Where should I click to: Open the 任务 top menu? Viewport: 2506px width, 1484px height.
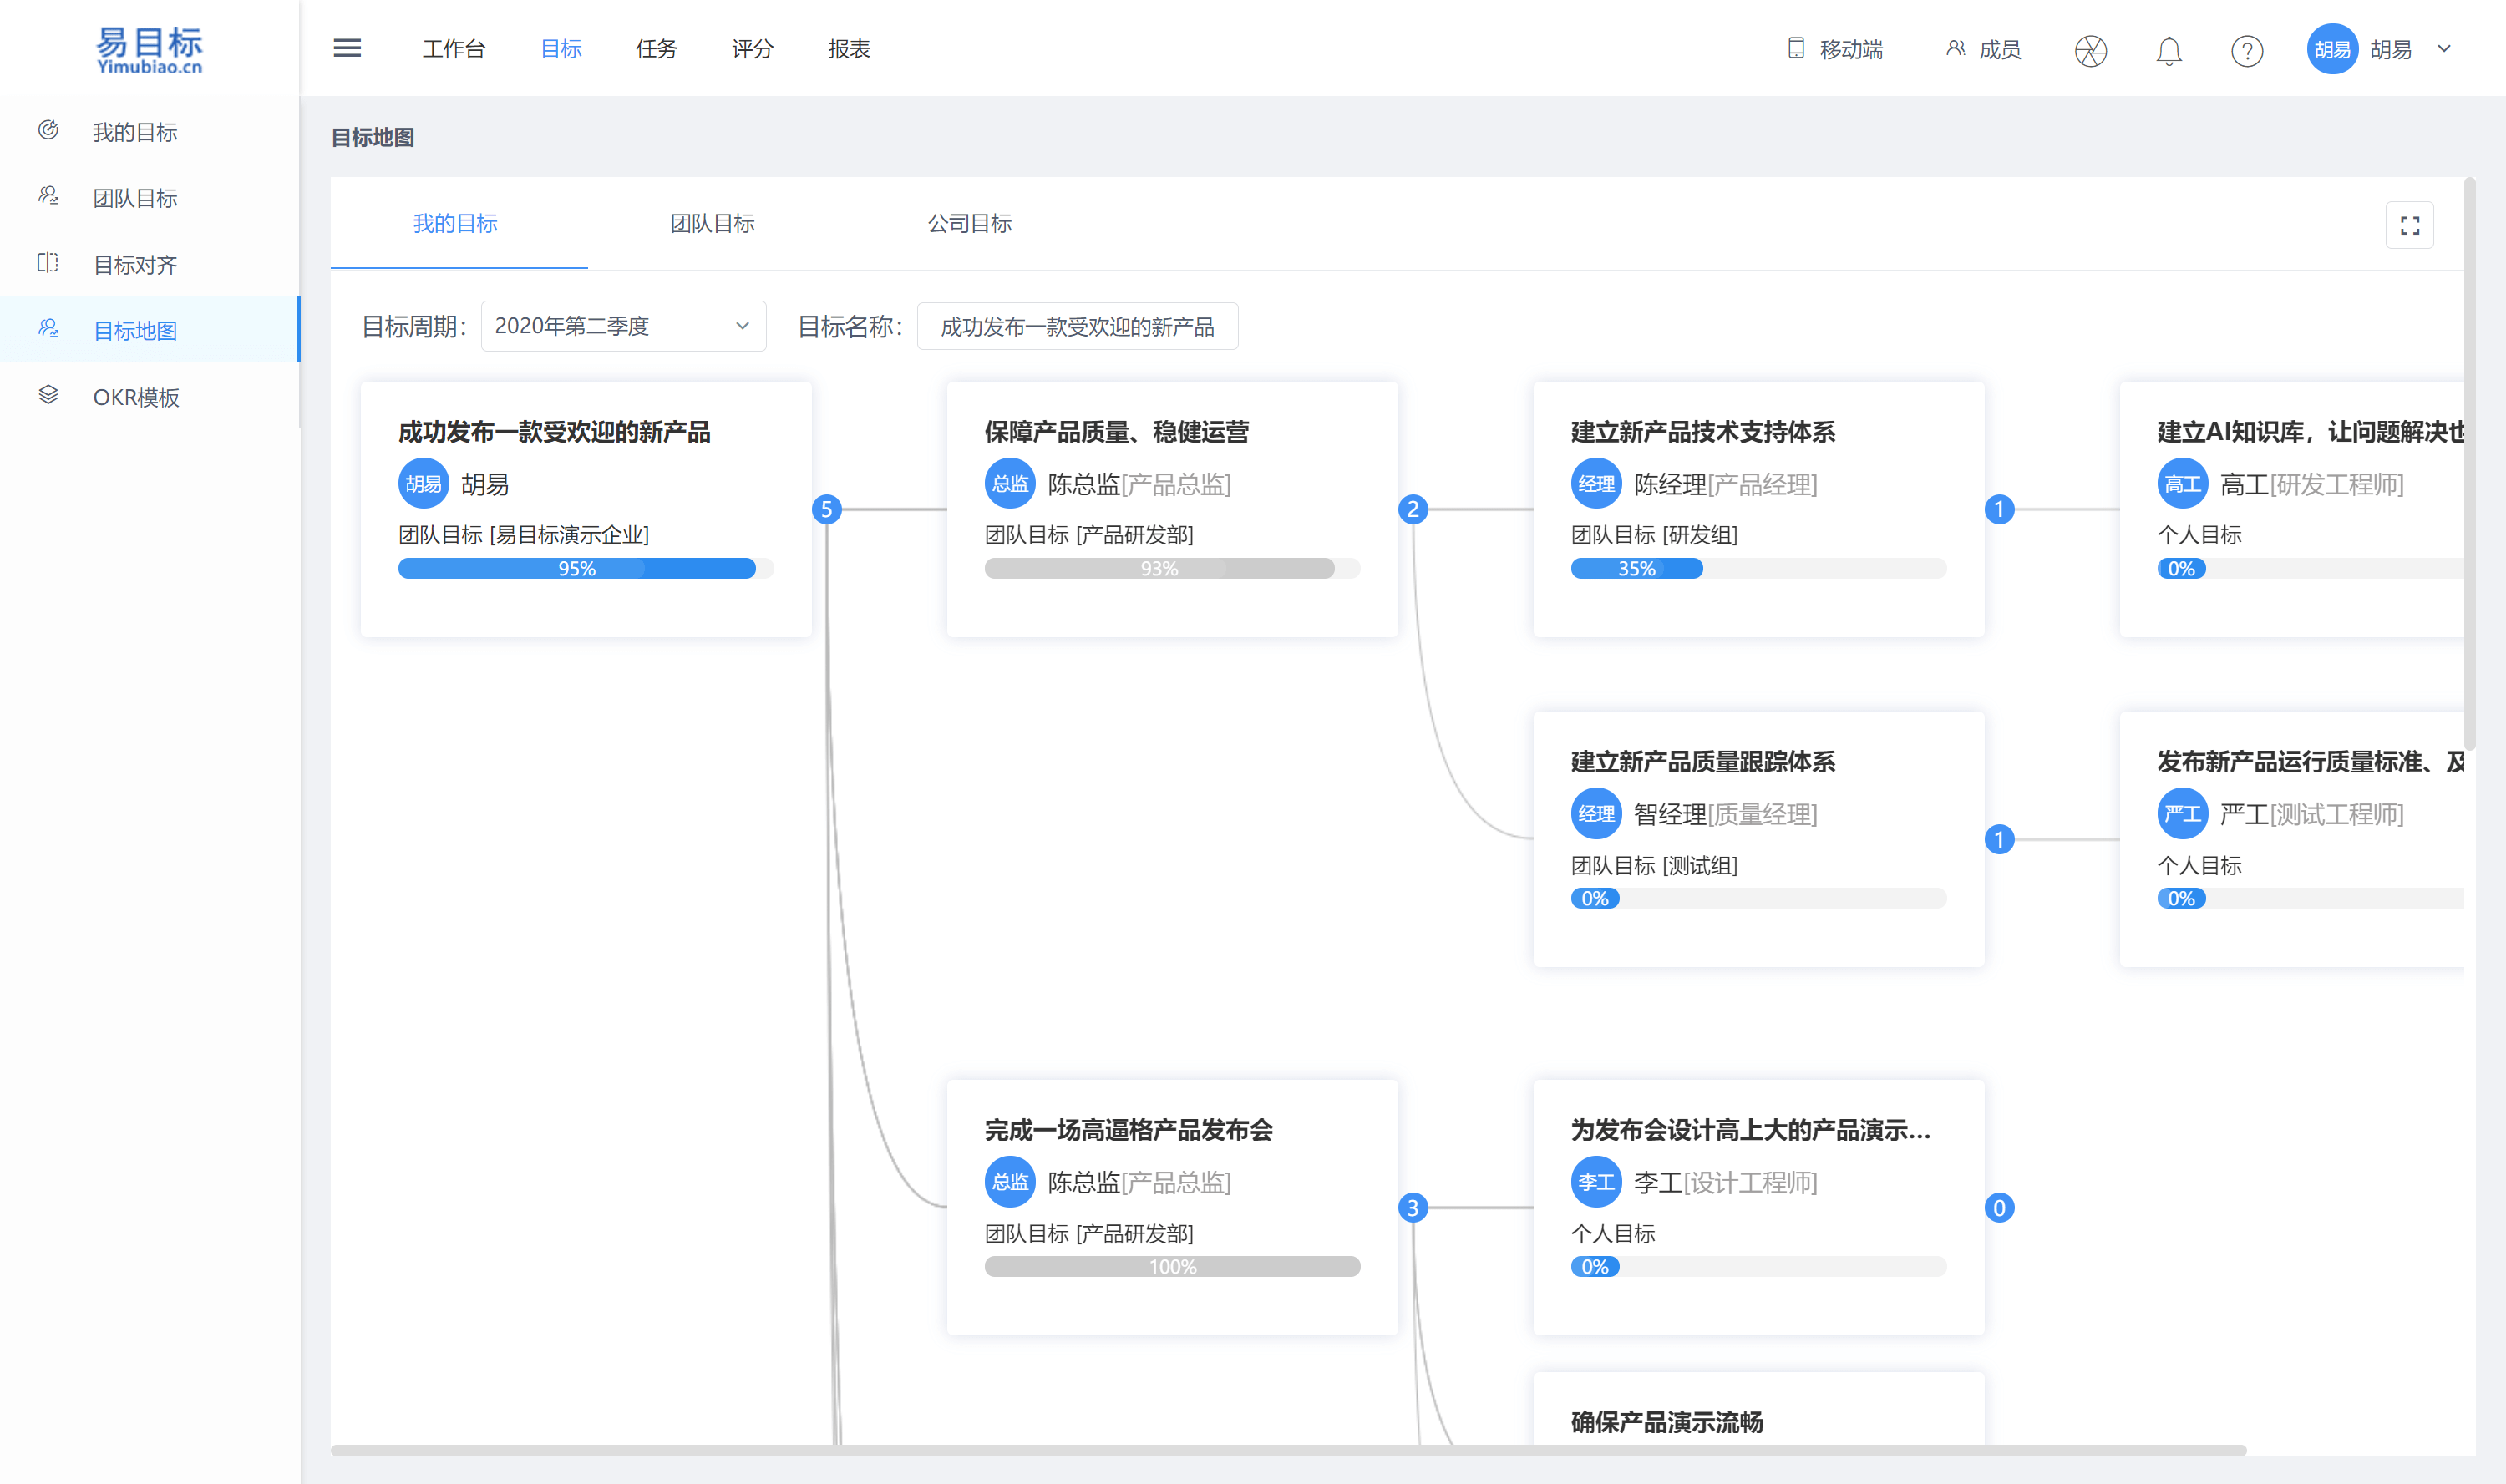(x=657, y=49)
